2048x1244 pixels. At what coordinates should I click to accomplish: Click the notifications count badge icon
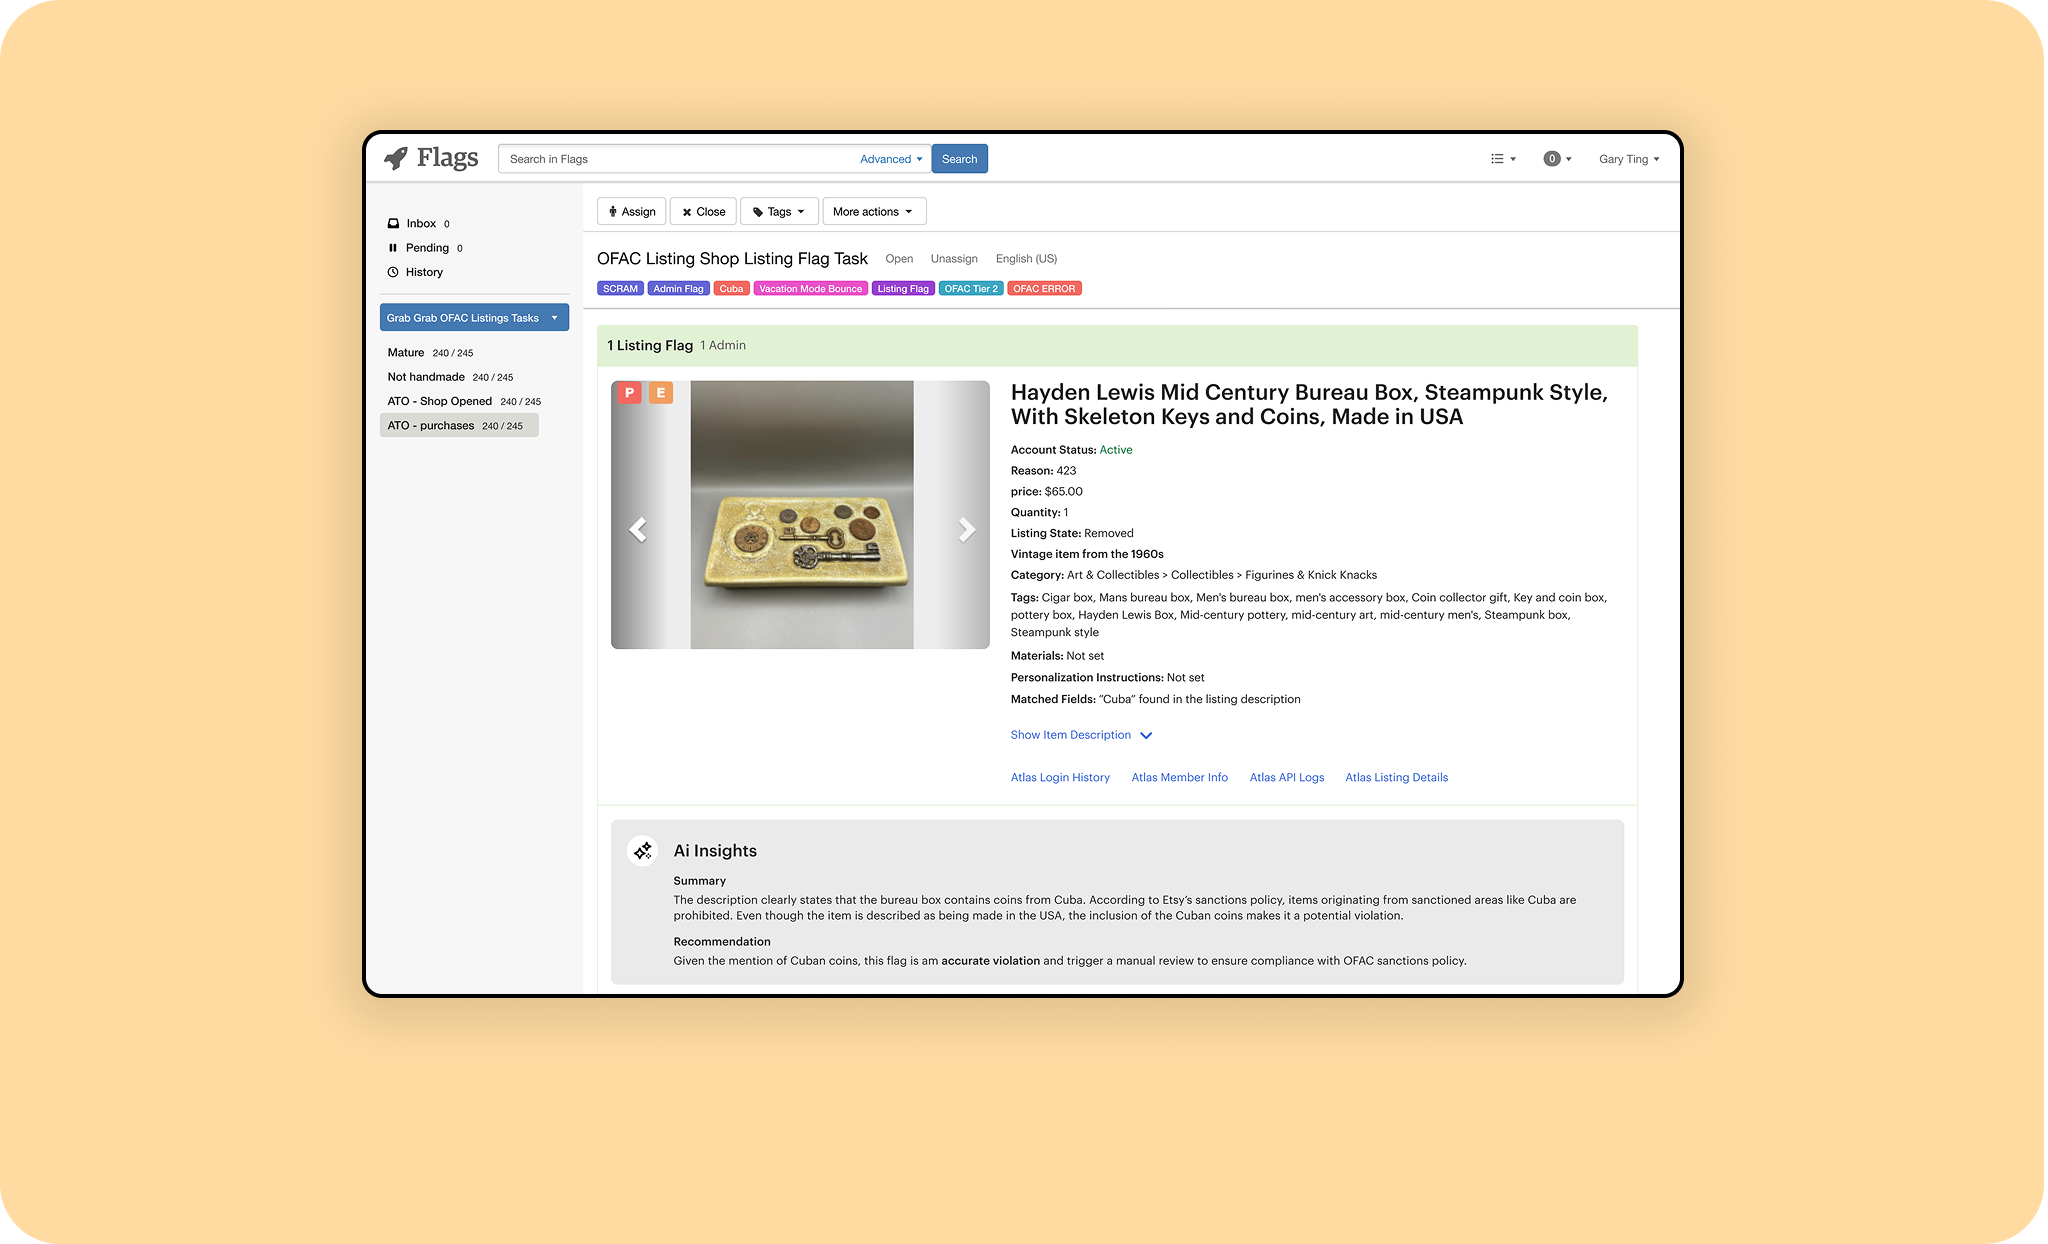coord(1552,159)
